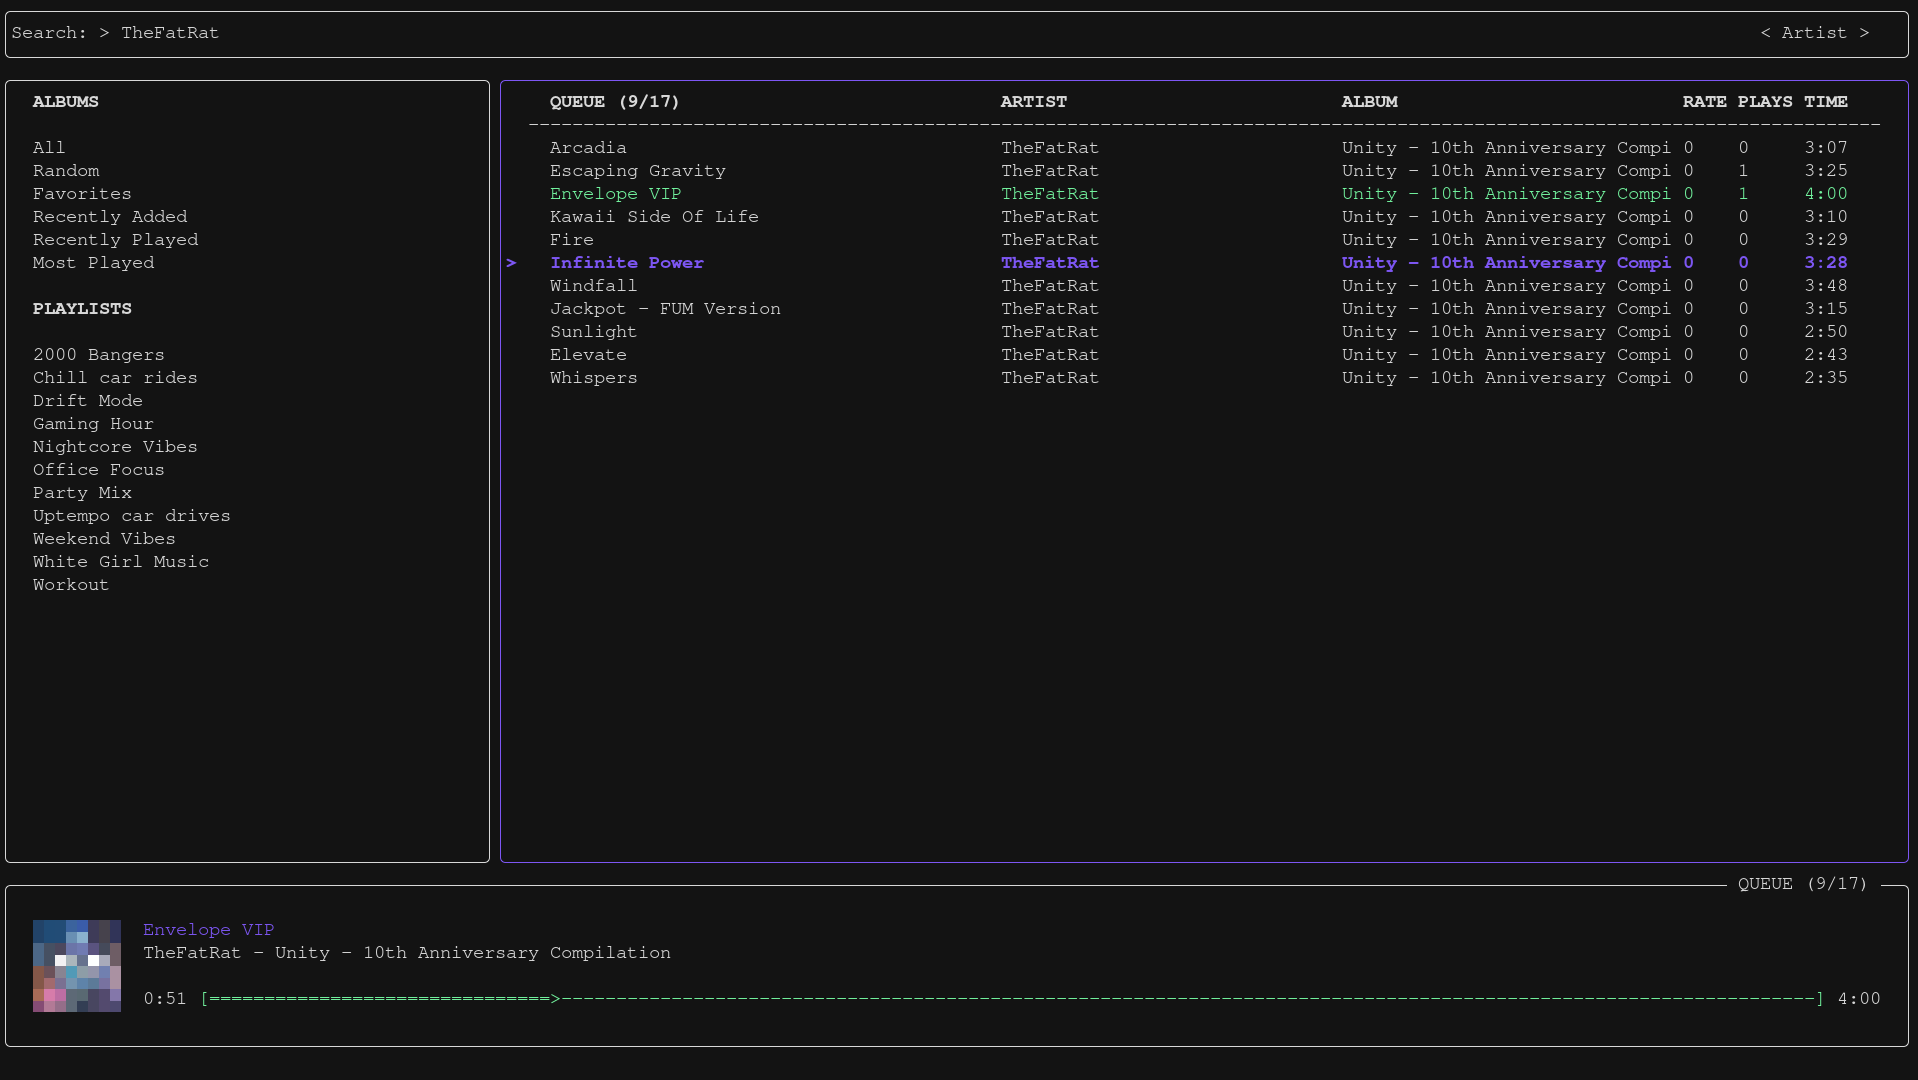Open the Gaming Hour playlist
The height and width of the screenshot is (1080, 1918).
(93, 424)
